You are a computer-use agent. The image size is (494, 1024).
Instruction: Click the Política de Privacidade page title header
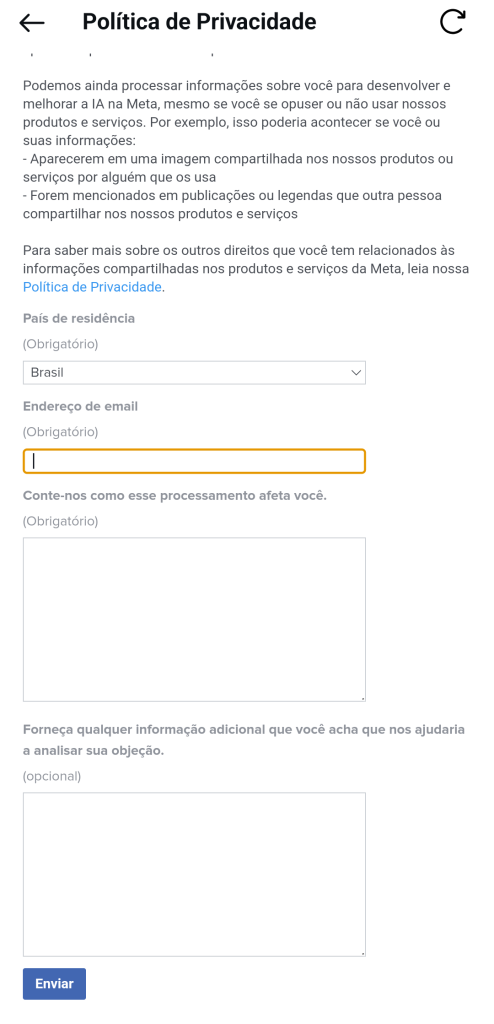click(x=199, y=22)
